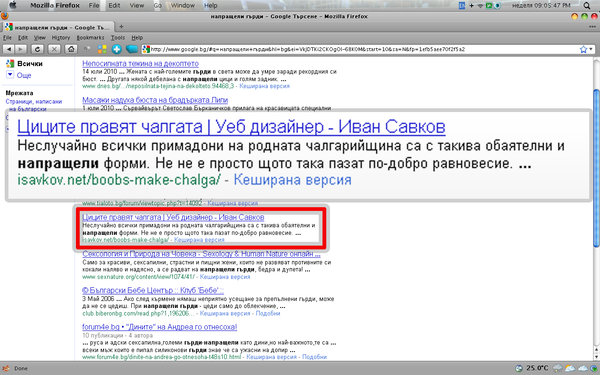This screenshot has width=600, height=375.
Task: Open the macOS Edit menu
Action: 114,5
